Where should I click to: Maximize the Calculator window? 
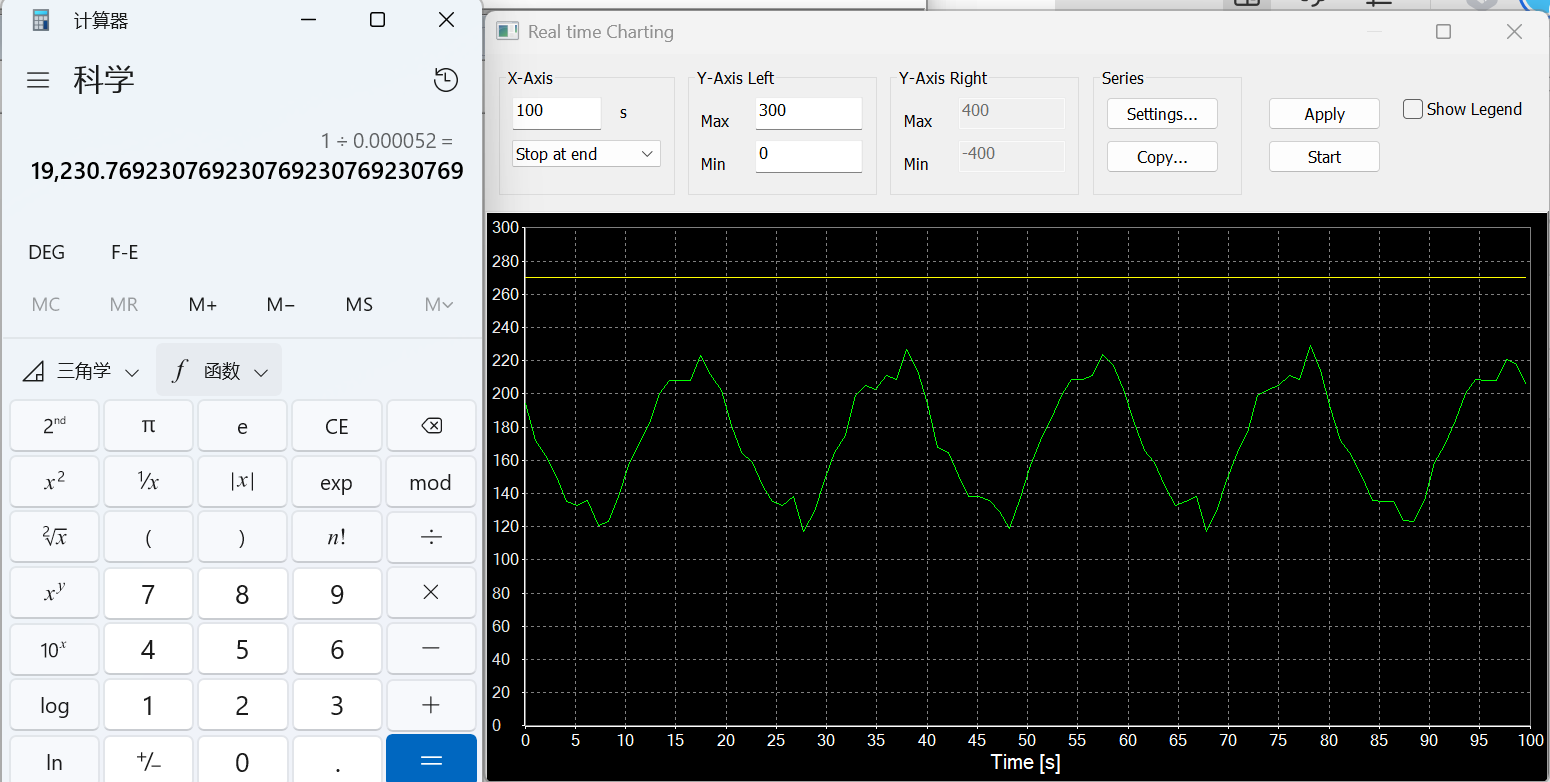[377, 20]
